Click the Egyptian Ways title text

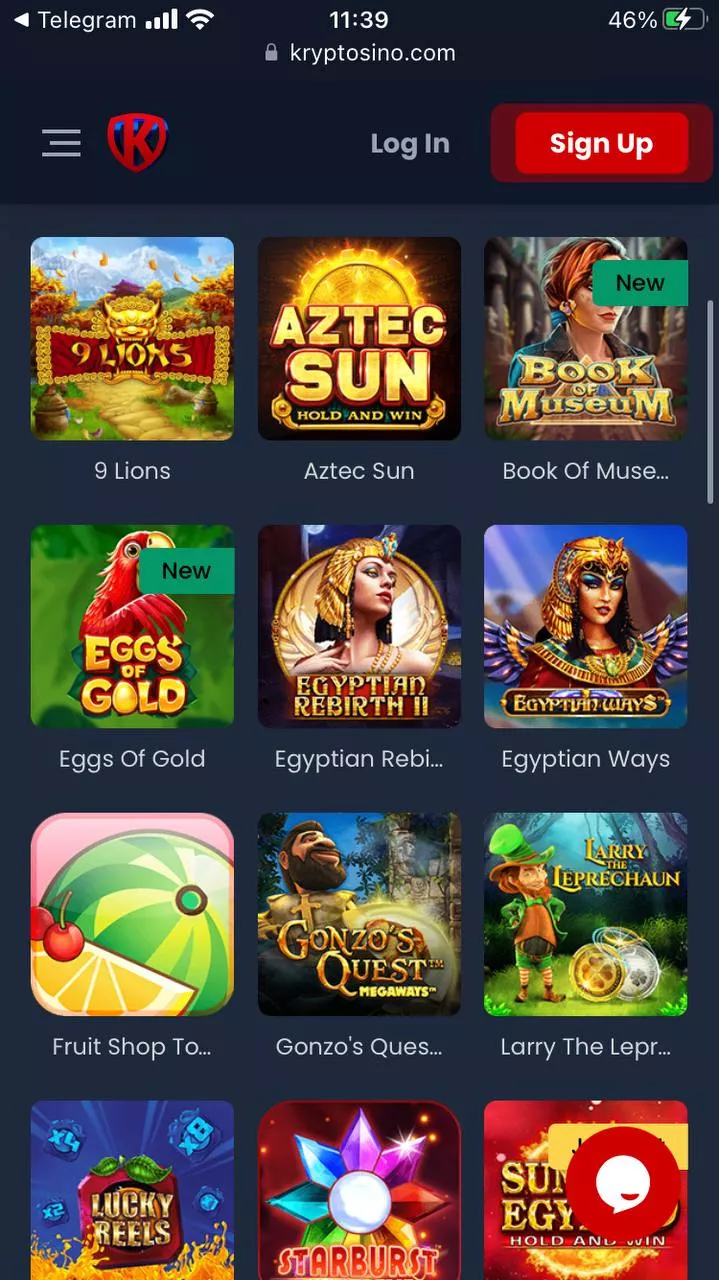[586, 759]
